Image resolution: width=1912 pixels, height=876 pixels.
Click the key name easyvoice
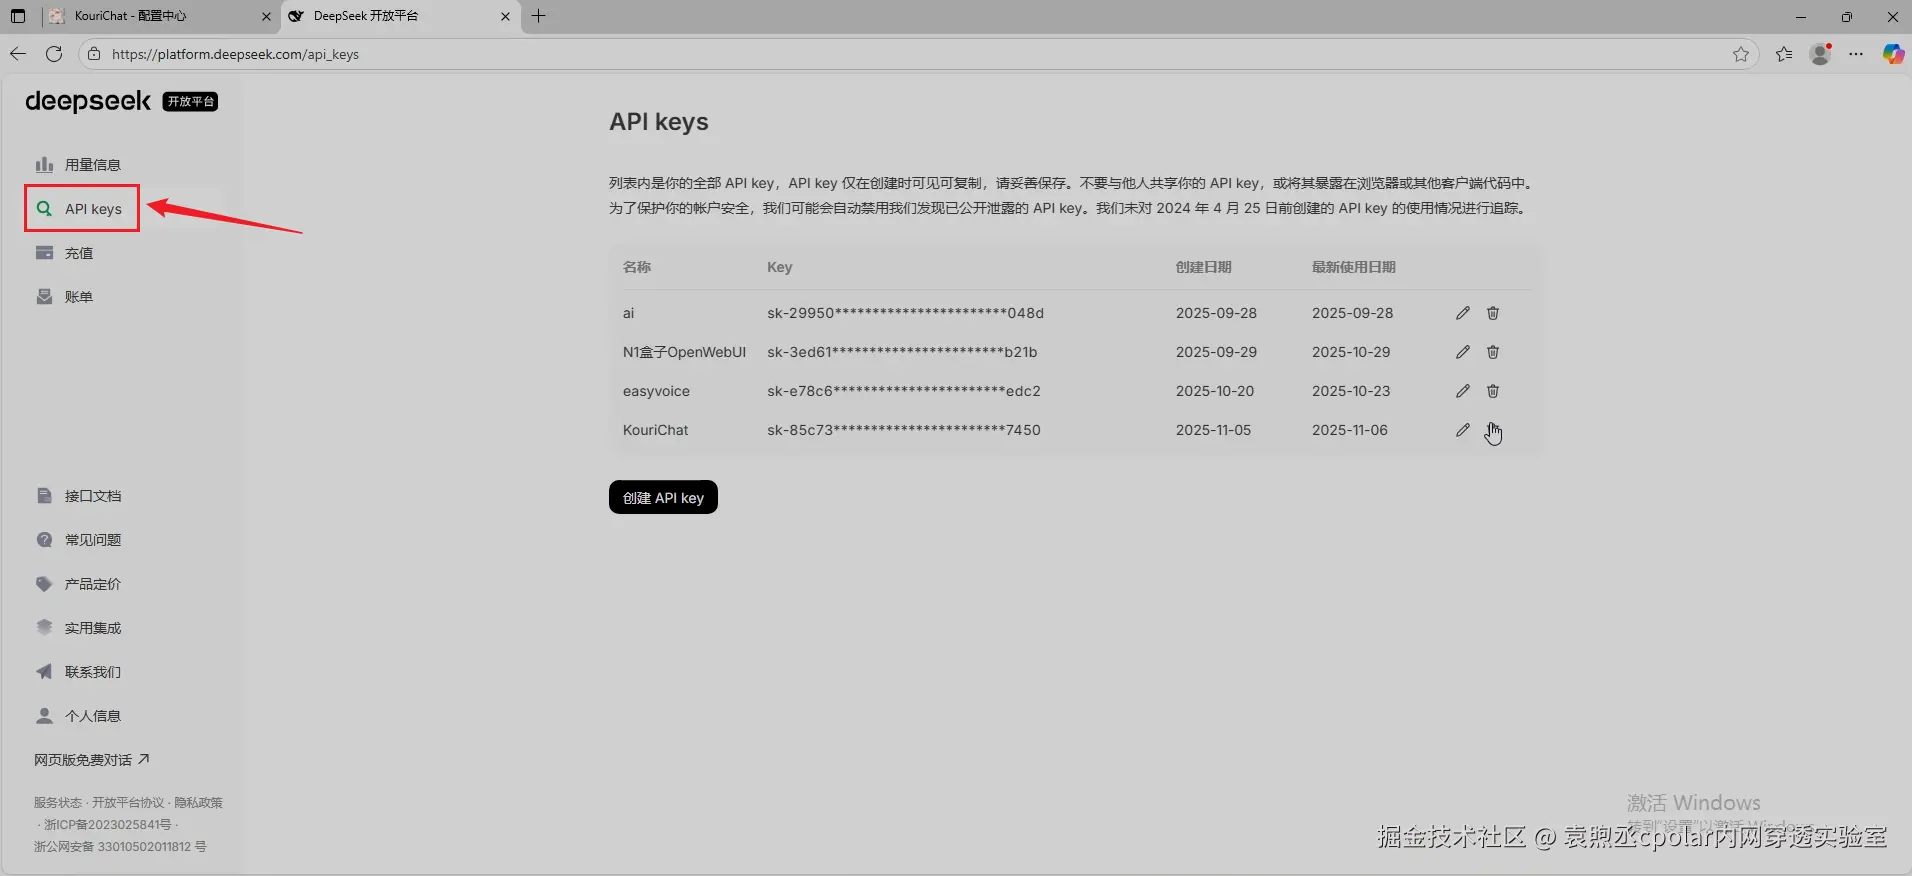(656, 391)
